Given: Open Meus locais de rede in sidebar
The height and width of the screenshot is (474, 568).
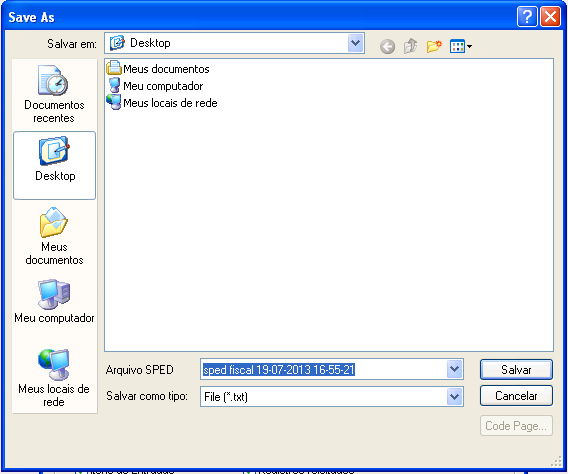Looking at the screenshot, I should coord(54,378).
